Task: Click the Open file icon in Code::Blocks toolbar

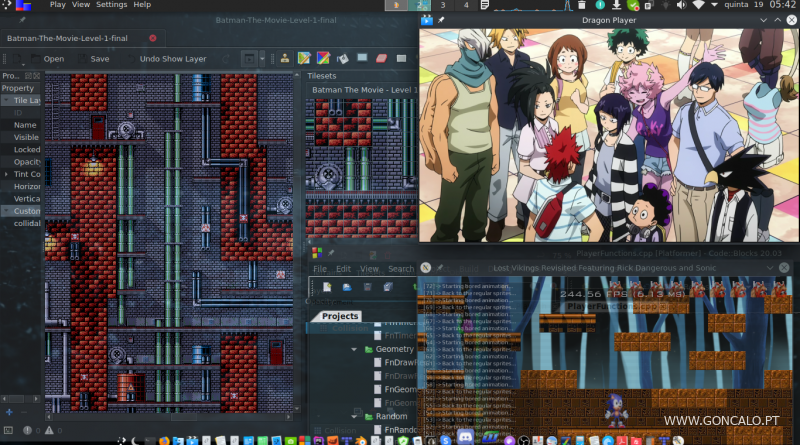Action: point(347,287)
